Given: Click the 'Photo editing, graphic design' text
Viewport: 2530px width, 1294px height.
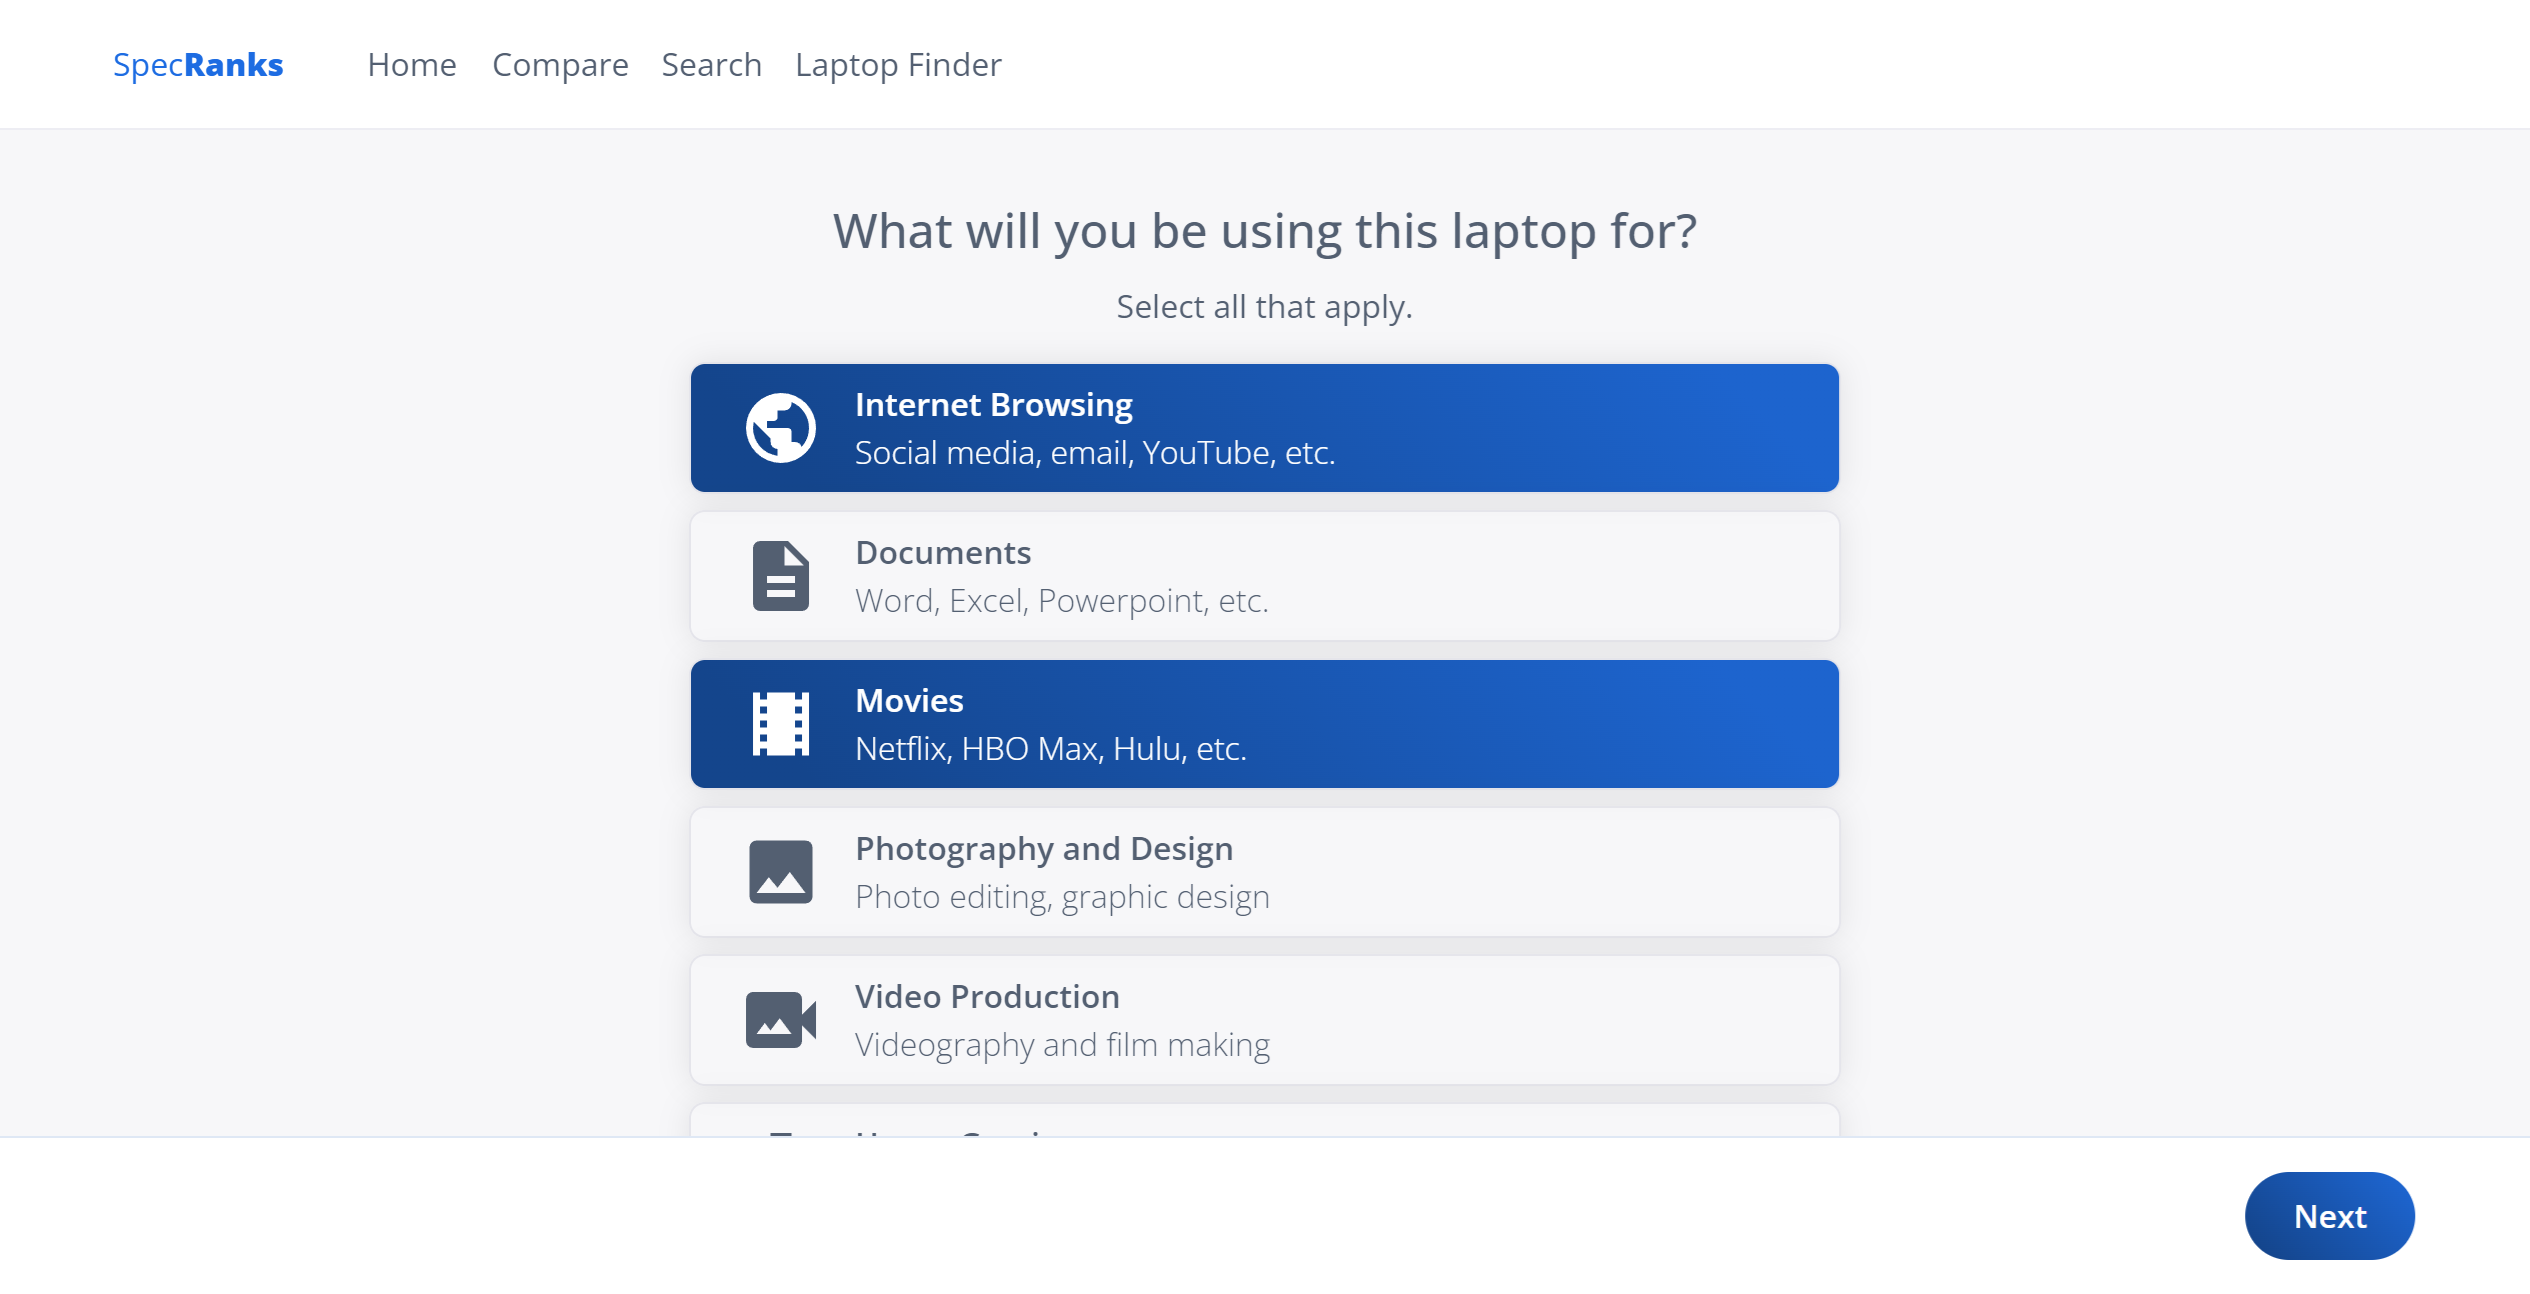Looking at the screenshot, I should point(1061,897).
